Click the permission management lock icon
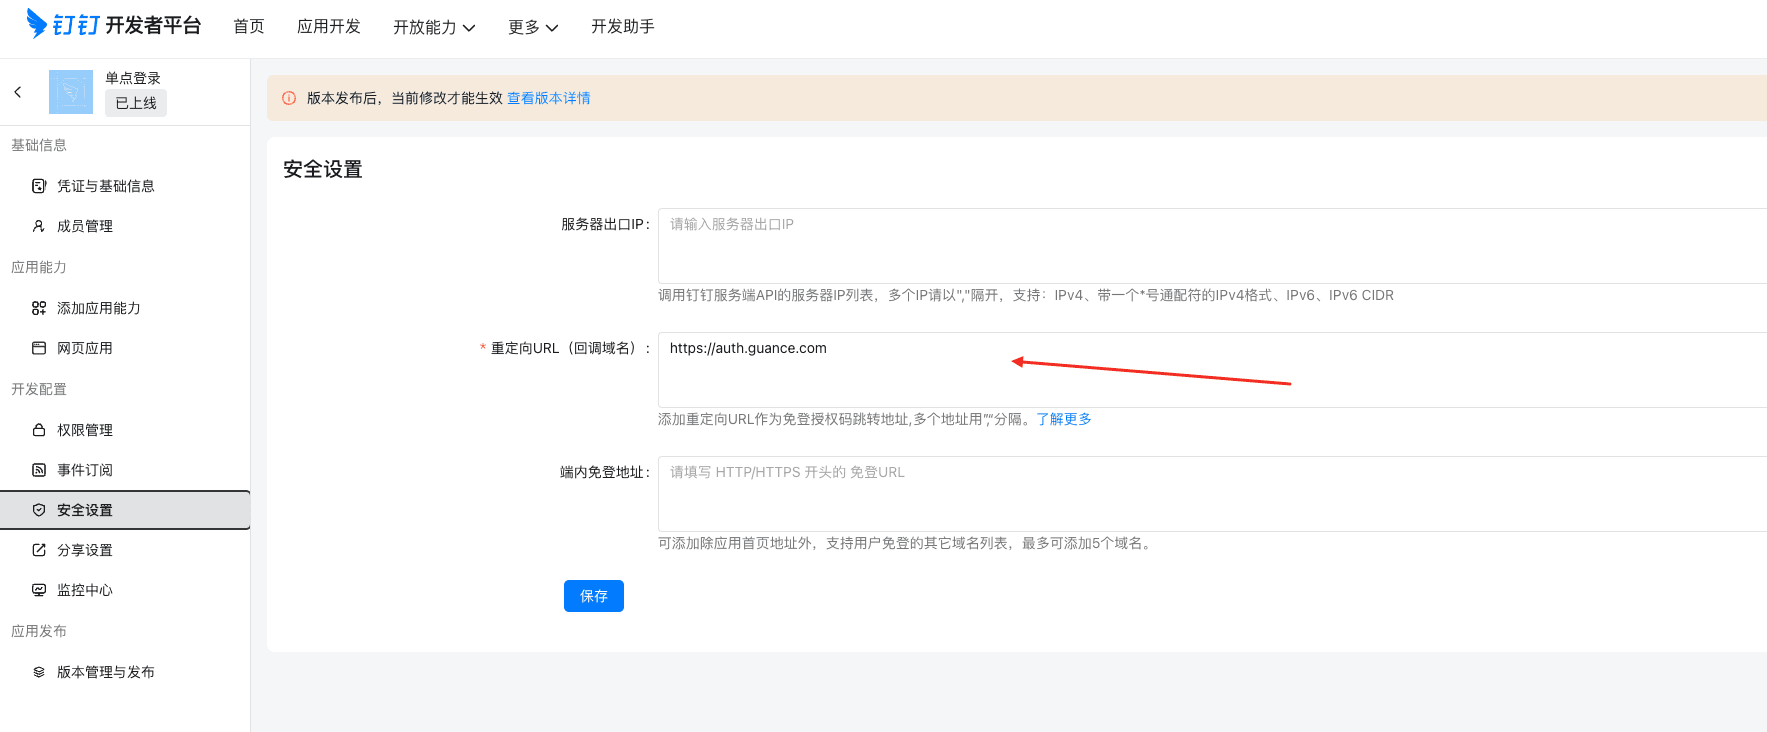Viewport: 1767px width, 732px height. tap(39, 430)
